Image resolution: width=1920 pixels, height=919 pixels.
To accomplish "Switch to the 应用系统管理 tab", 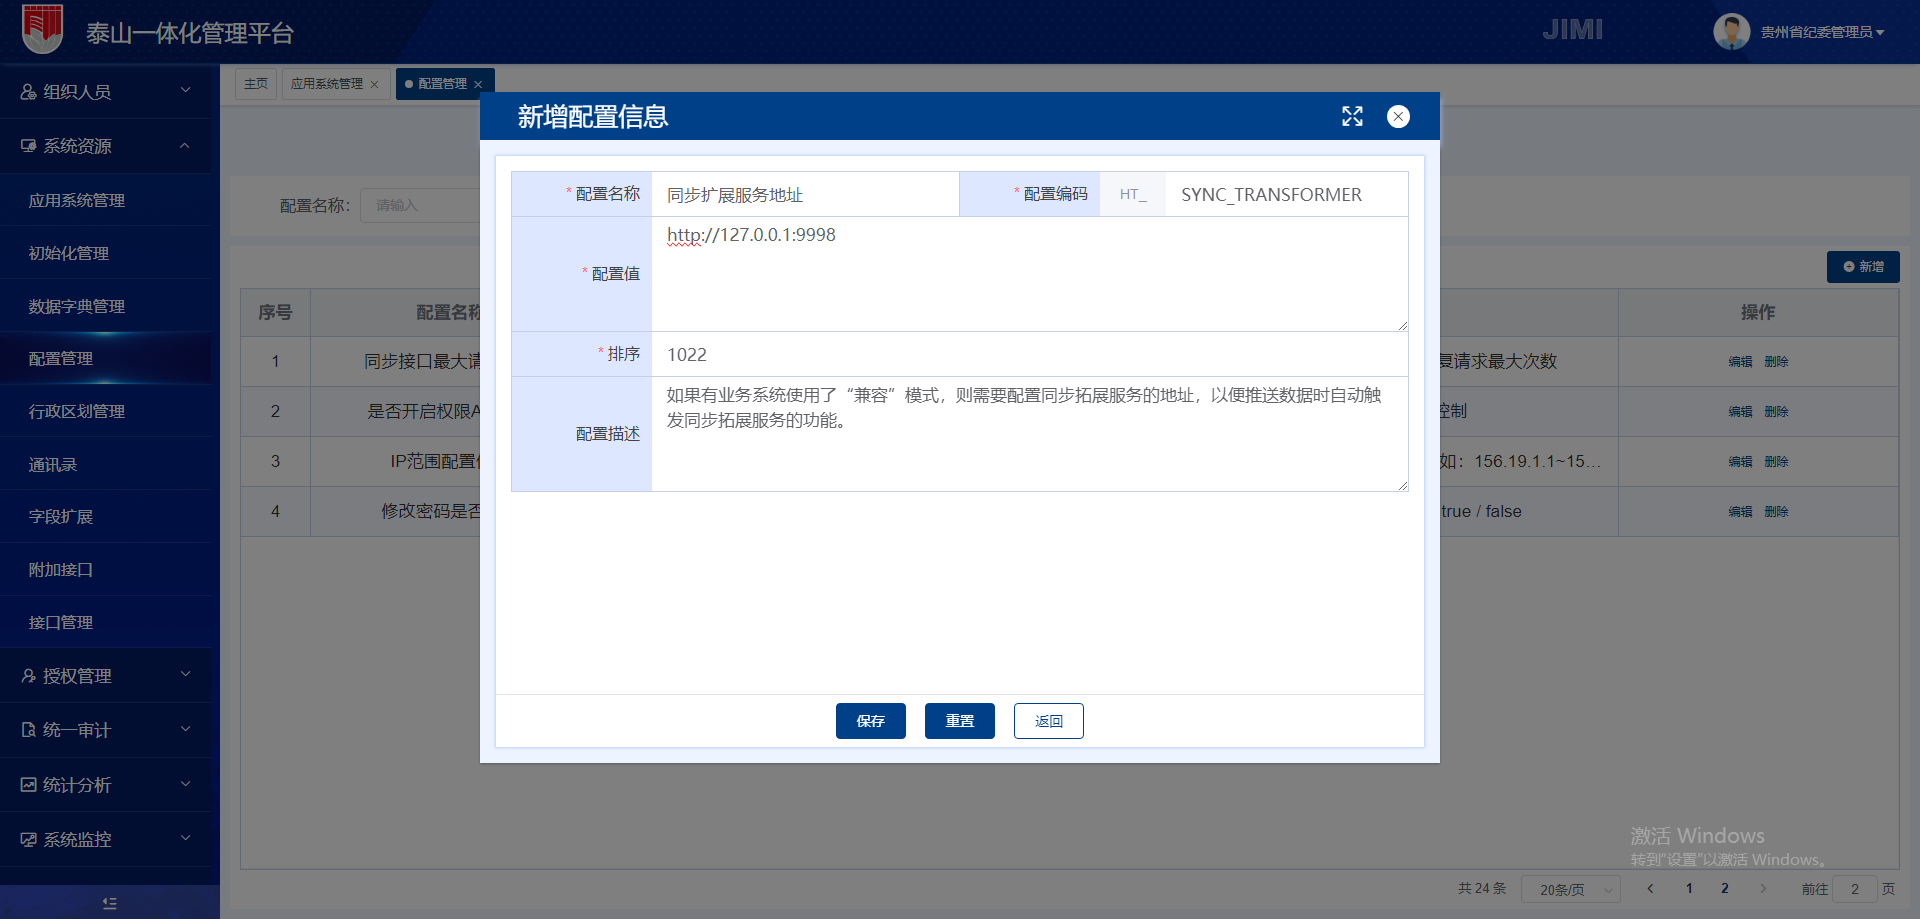I will point(326,84).
